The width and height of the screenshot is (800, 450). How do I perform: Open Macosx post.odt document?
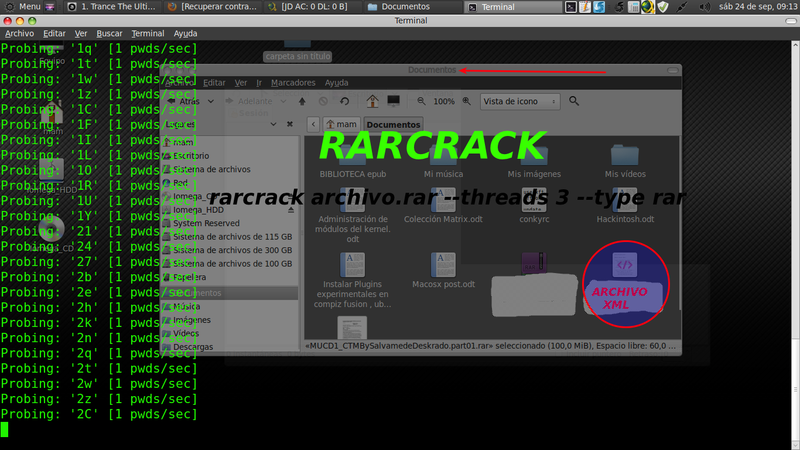(x=445, y=270)
